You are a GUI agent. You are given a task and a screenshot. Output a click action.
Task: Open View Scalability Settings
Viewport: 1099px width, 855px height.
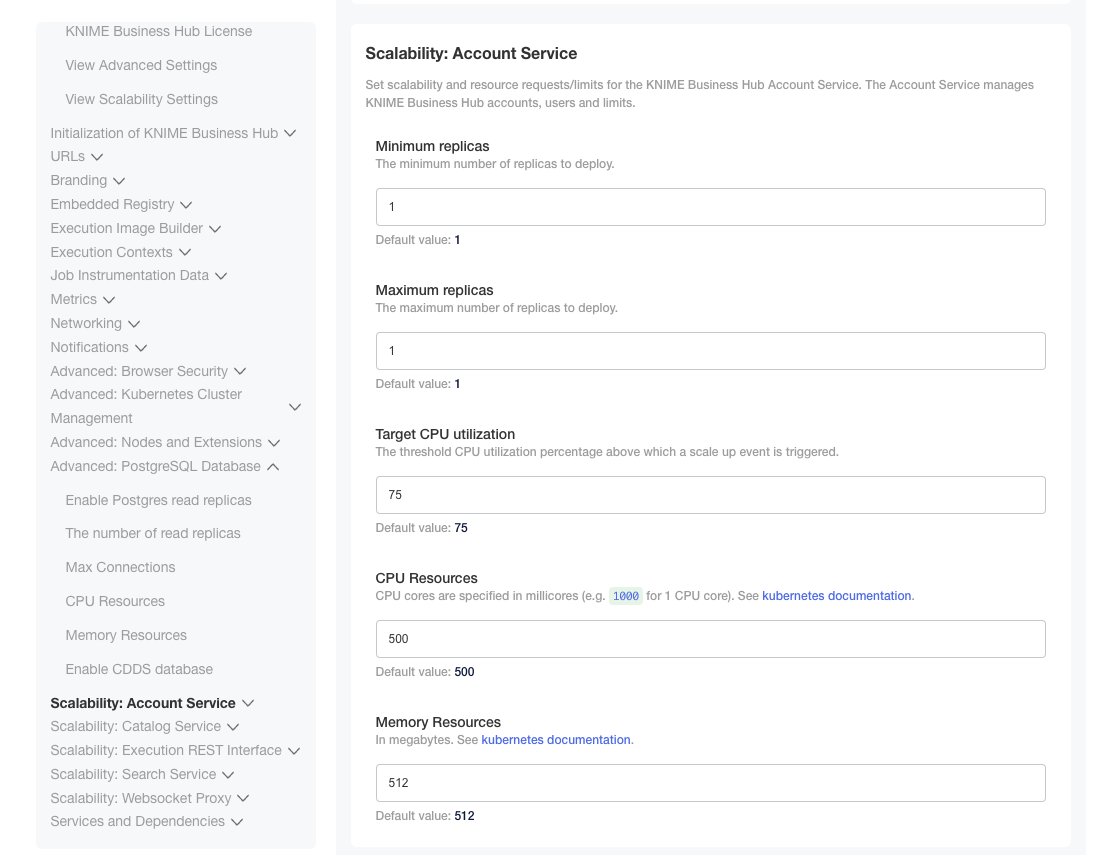[x=141, y=99]
